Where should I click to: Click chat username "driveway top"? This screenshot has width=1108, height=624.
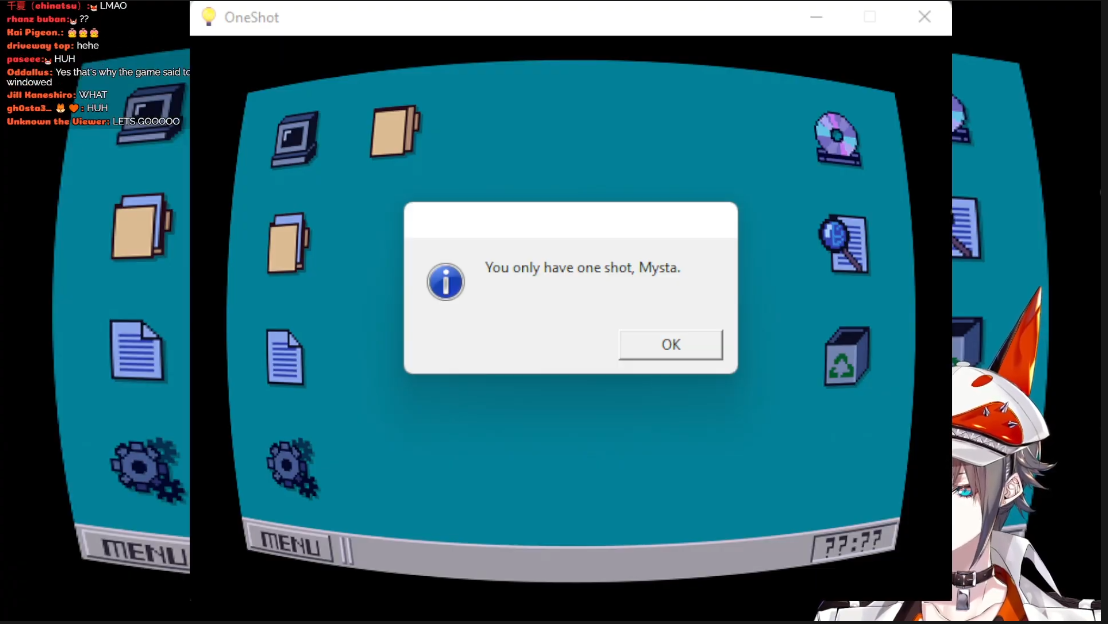pos(39,46)
